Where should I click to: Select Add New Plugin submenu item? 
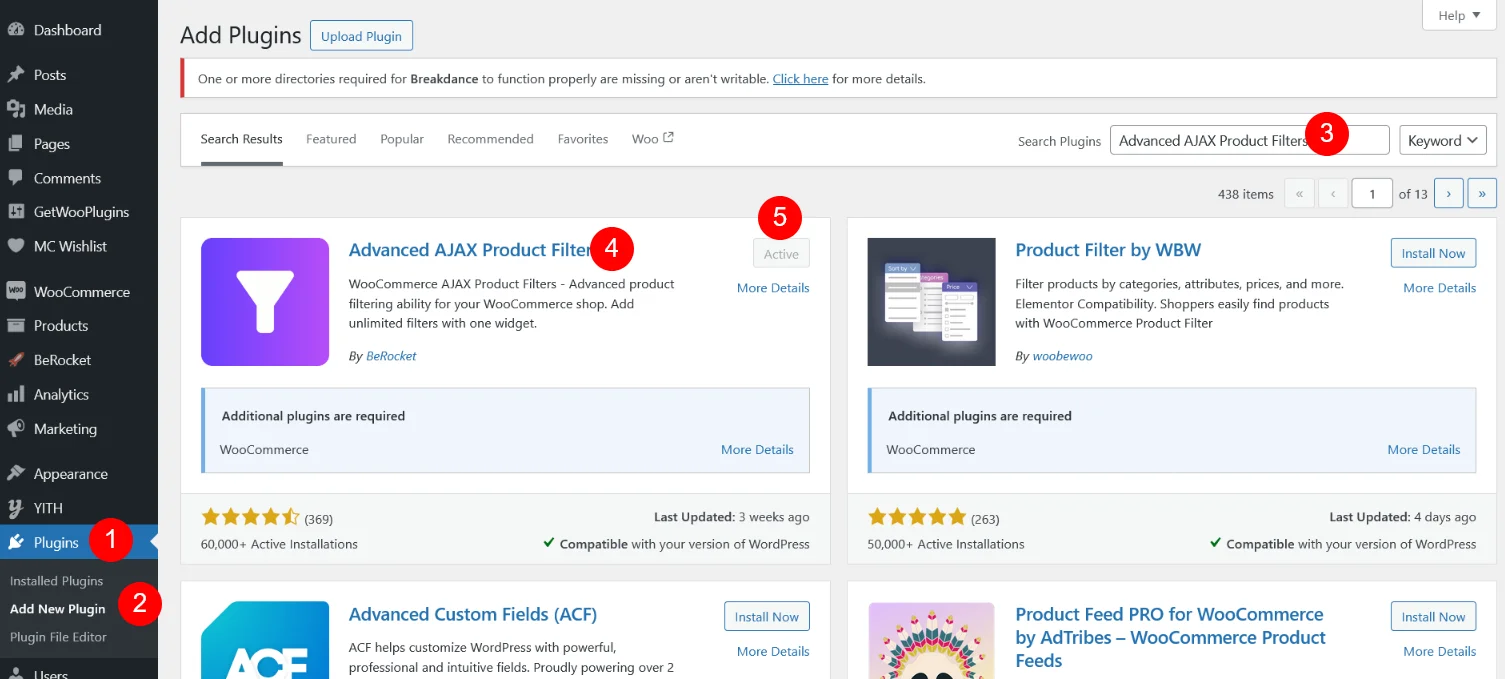click(57, 609)
